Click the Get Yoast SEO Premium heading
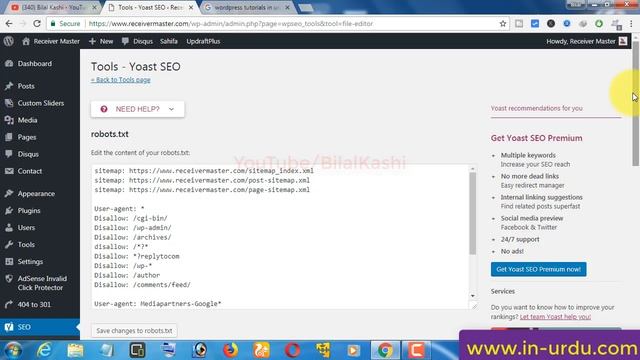Viewport: 640px width, 360px height. pos(536,138)
